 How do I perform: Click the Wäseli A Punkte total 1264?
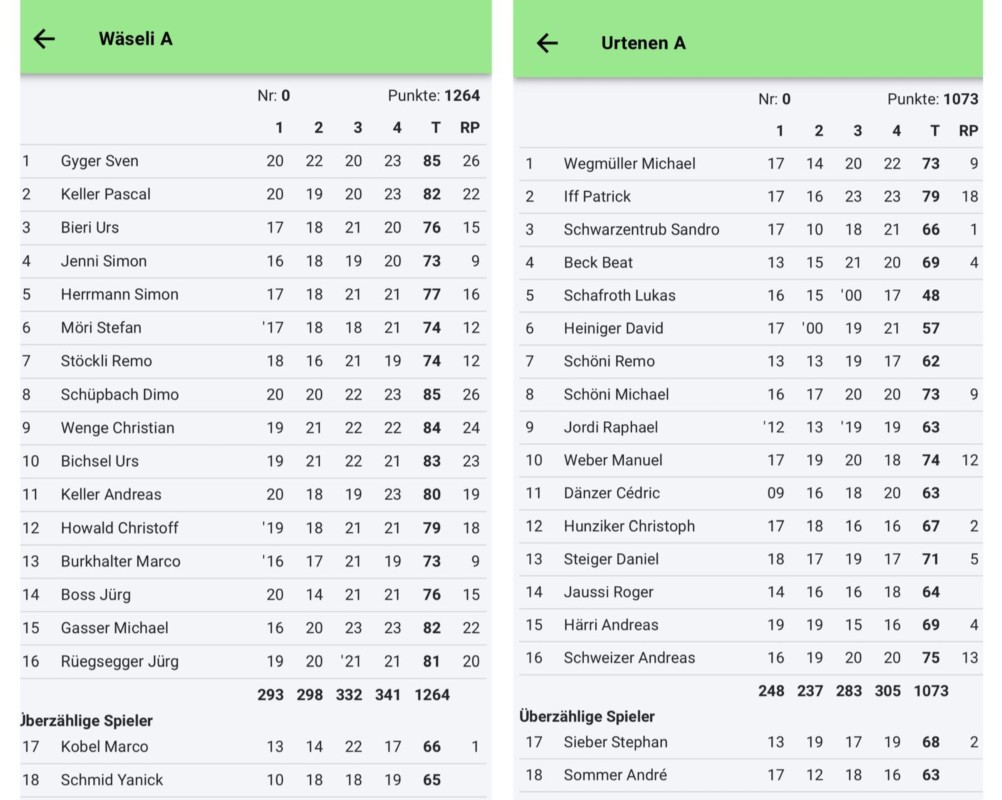point(462,96)
